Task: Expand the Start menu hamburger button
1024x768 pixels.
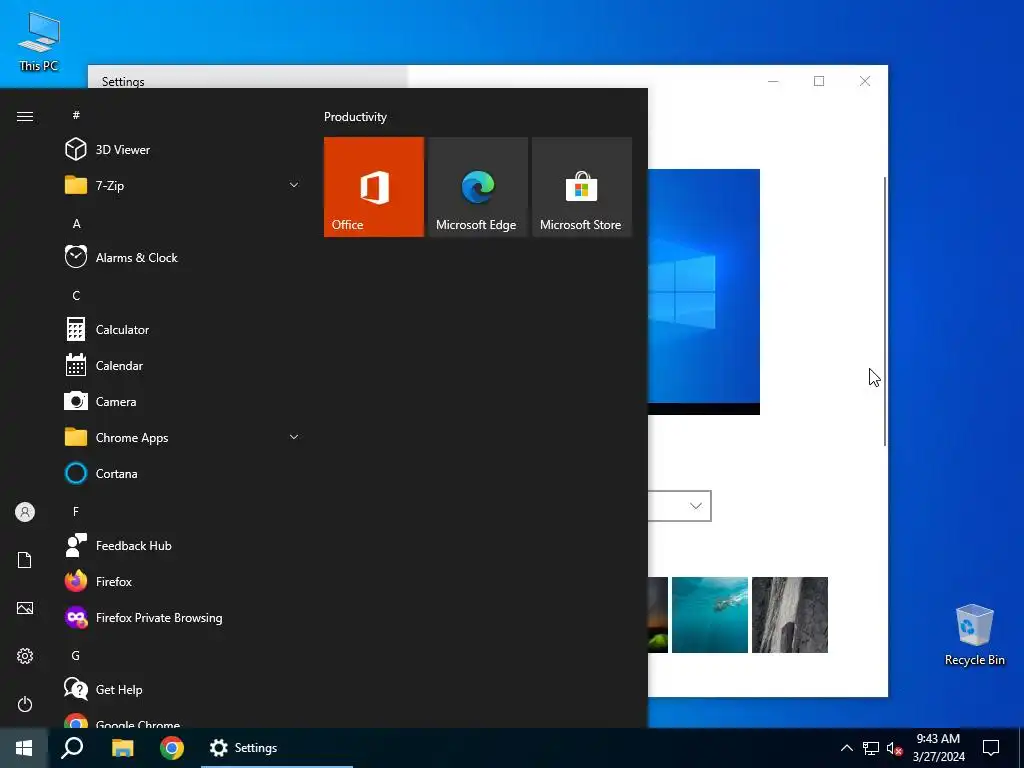Action: (x=25, y=116)
